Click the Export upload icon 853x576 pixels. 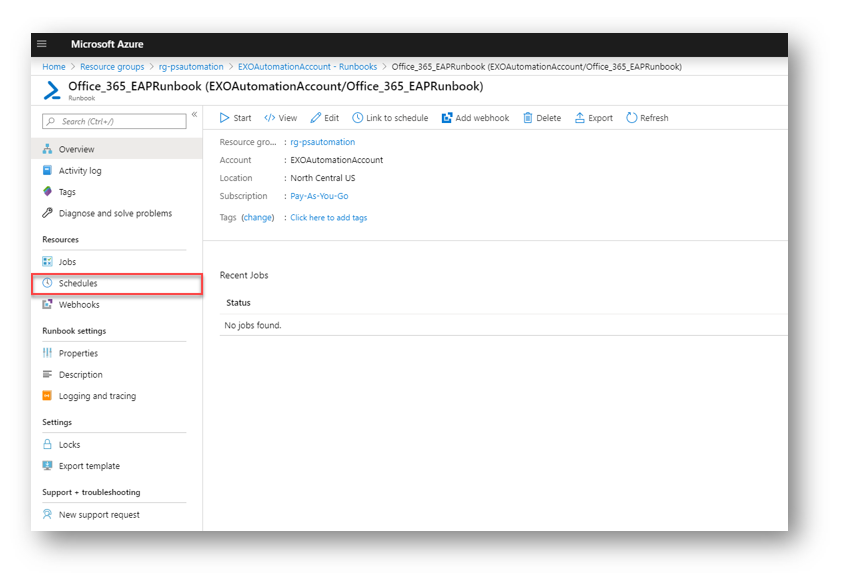click(x=579, y=118)
